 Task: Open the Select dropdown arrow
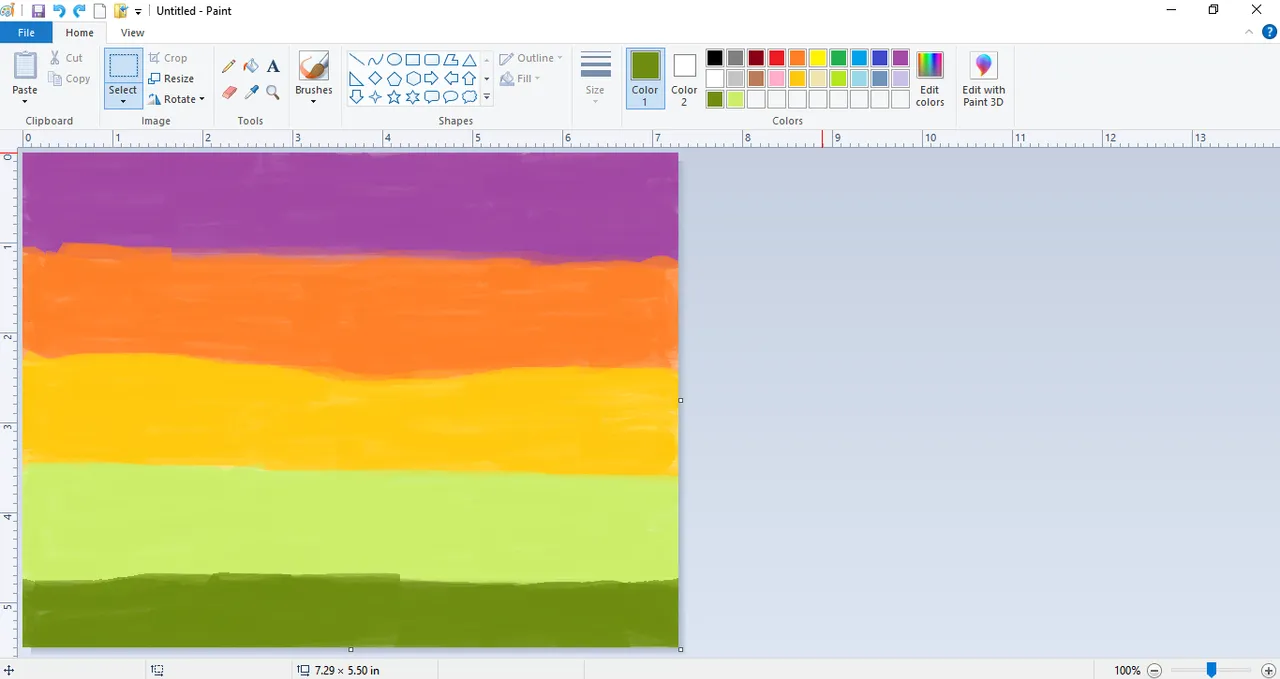tap(123, 100)
